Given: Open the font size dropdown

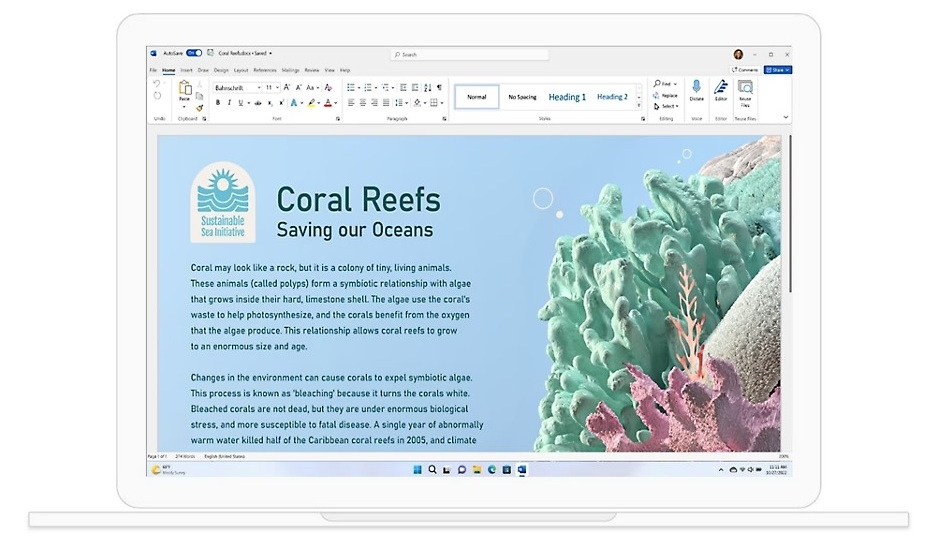Looking at the screenshot, I should click(x=279, y=88).
